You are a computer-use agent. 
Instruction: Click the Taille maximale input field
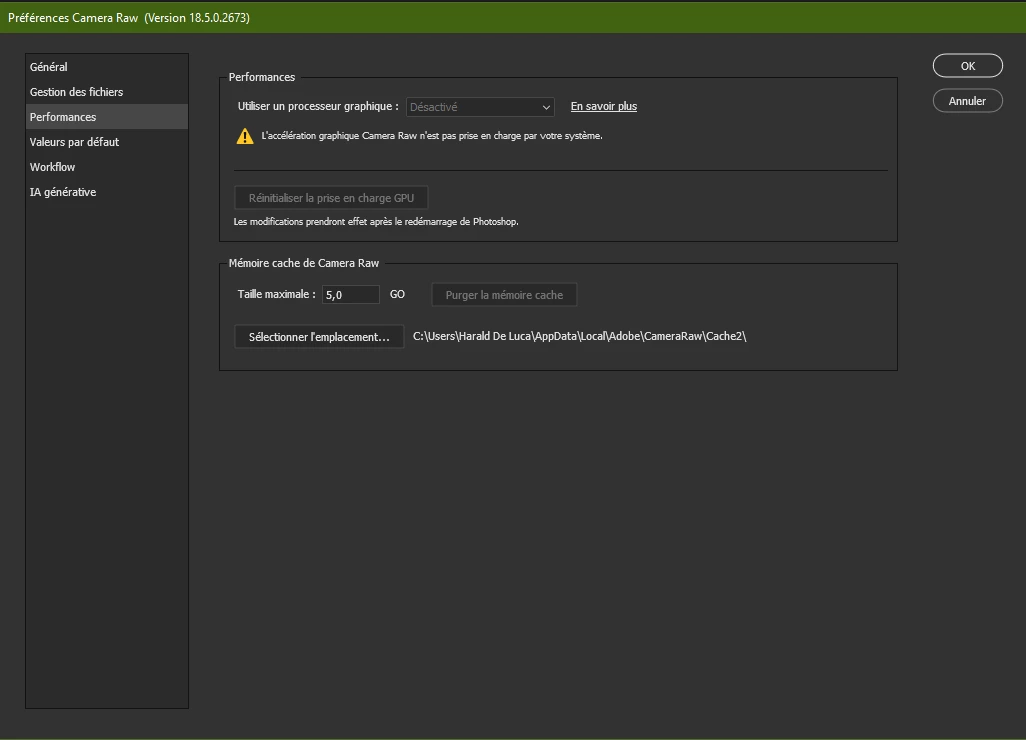tap(351, 294)
